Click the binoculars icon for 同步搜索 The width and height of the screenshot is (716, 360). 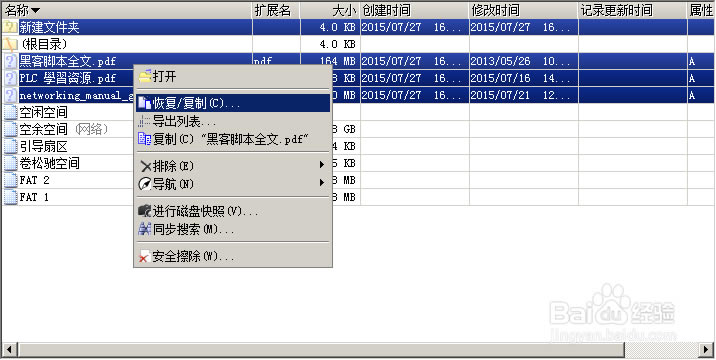145,229
